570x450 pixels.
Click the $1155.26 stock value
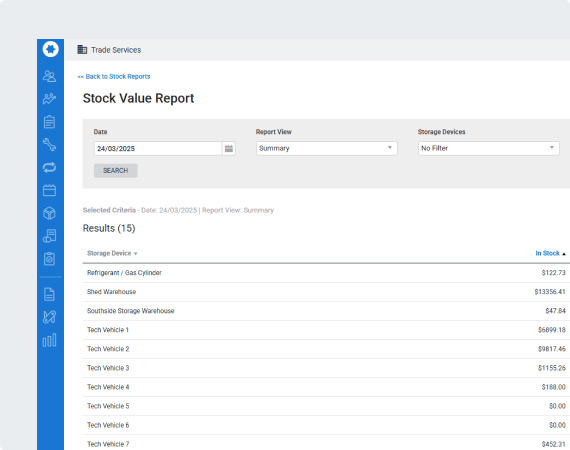click(x=551, y=368)
